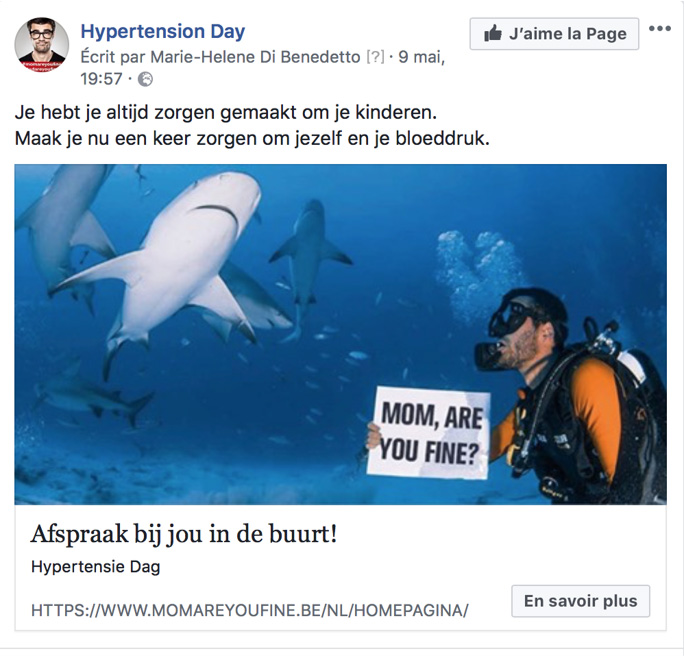Like the page with J'aime la Page
The width and height of the screenshot is (684, 656).
click(x=554, y=34)
